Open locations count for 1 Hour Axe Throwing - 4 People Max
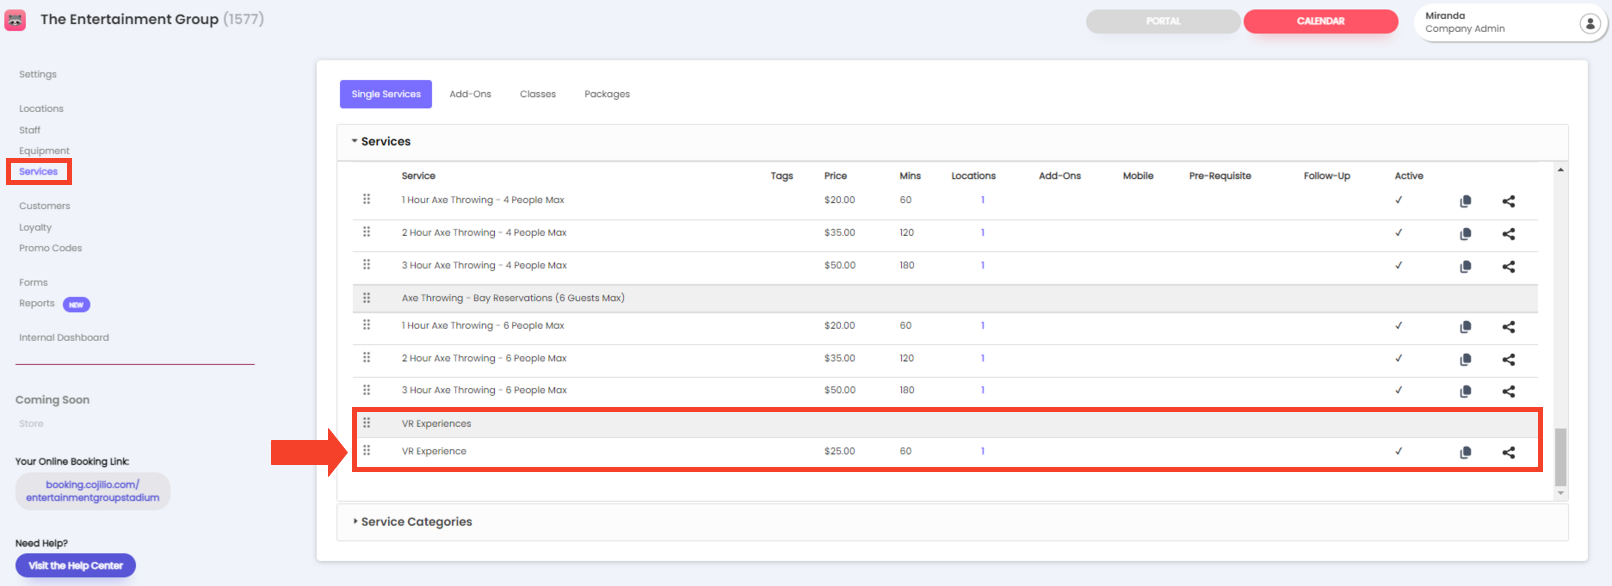Screen dimensions: 1612x586 click(983, 200)
